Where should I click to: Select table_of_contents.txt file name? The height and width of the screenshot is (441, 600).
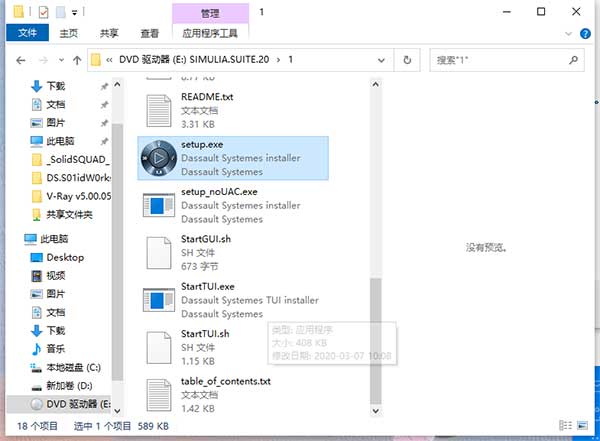pos(226,381)
